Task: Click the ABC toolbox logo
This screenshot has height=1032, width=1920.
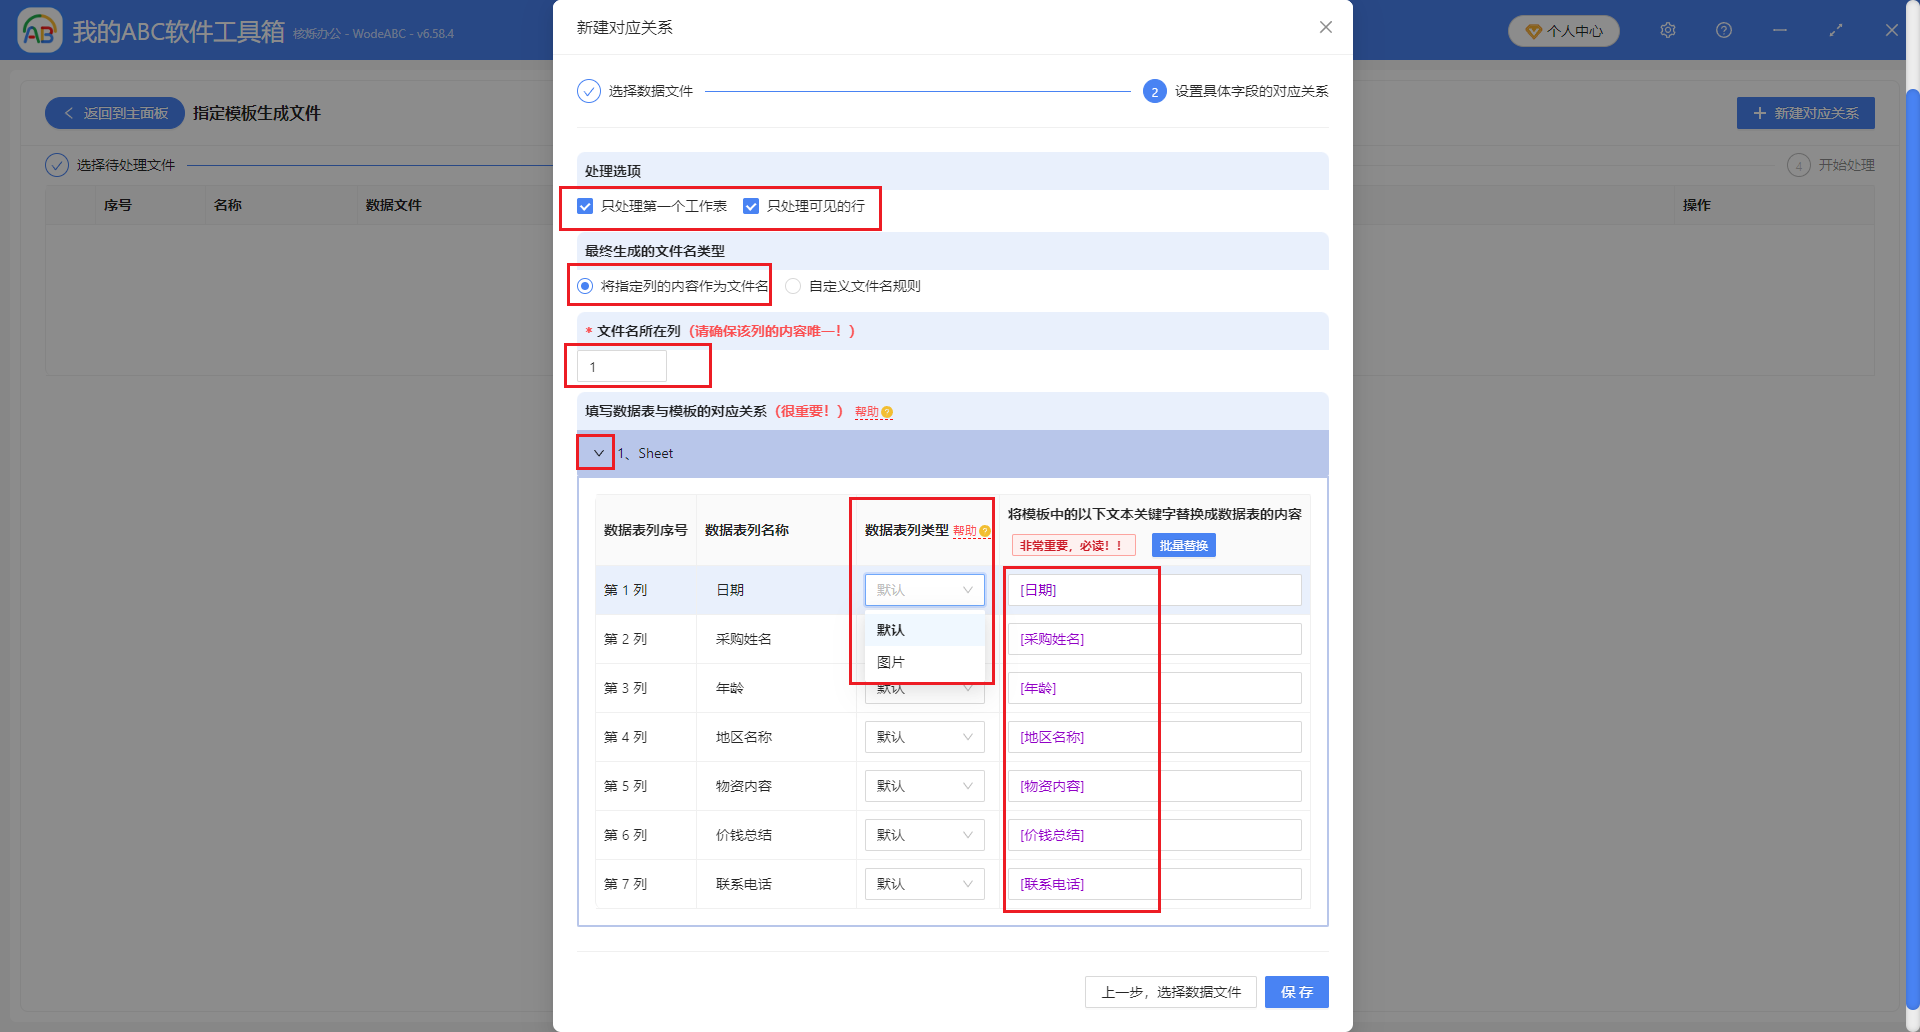Action: (x=38, y=30)
